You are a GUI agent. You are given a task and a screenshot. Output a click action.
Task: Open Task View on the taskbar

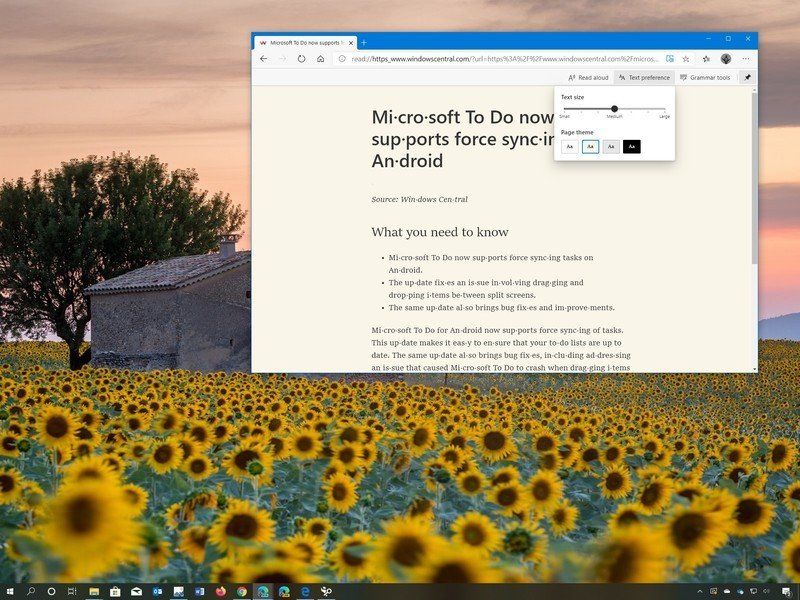(72, 591)
